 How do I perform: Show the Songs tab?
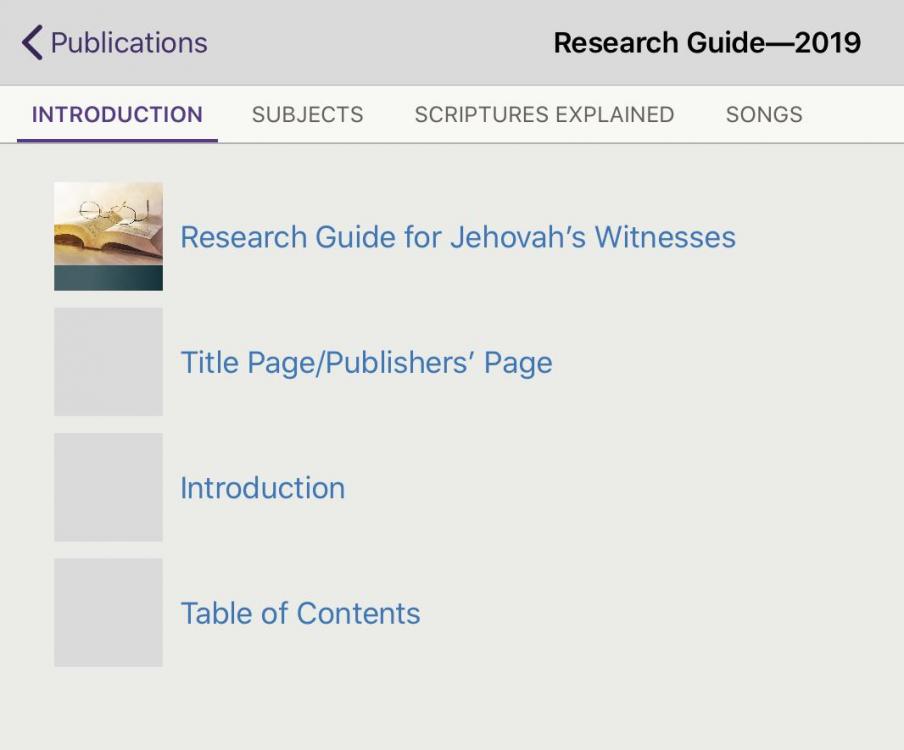click(764, 114)
